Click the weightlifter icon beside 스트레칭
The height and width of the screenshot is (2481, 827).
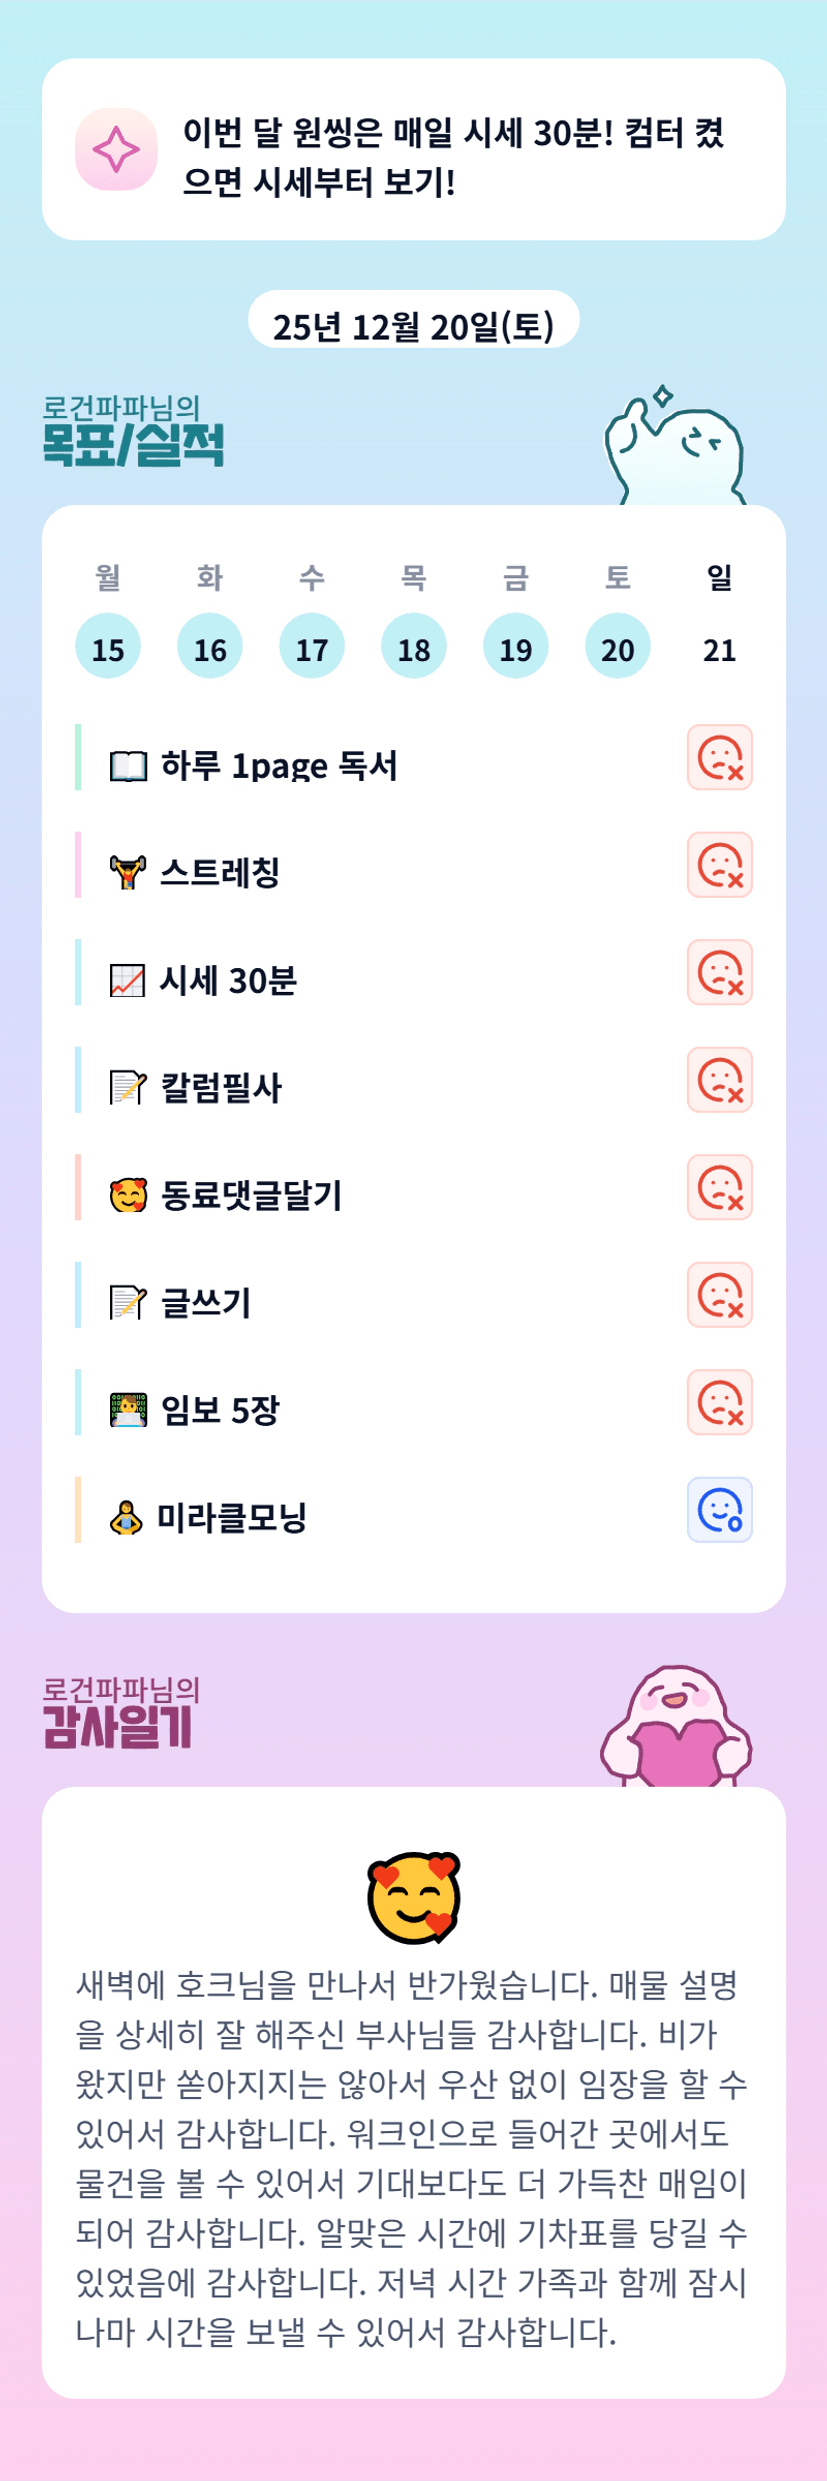tap(128, 873)
